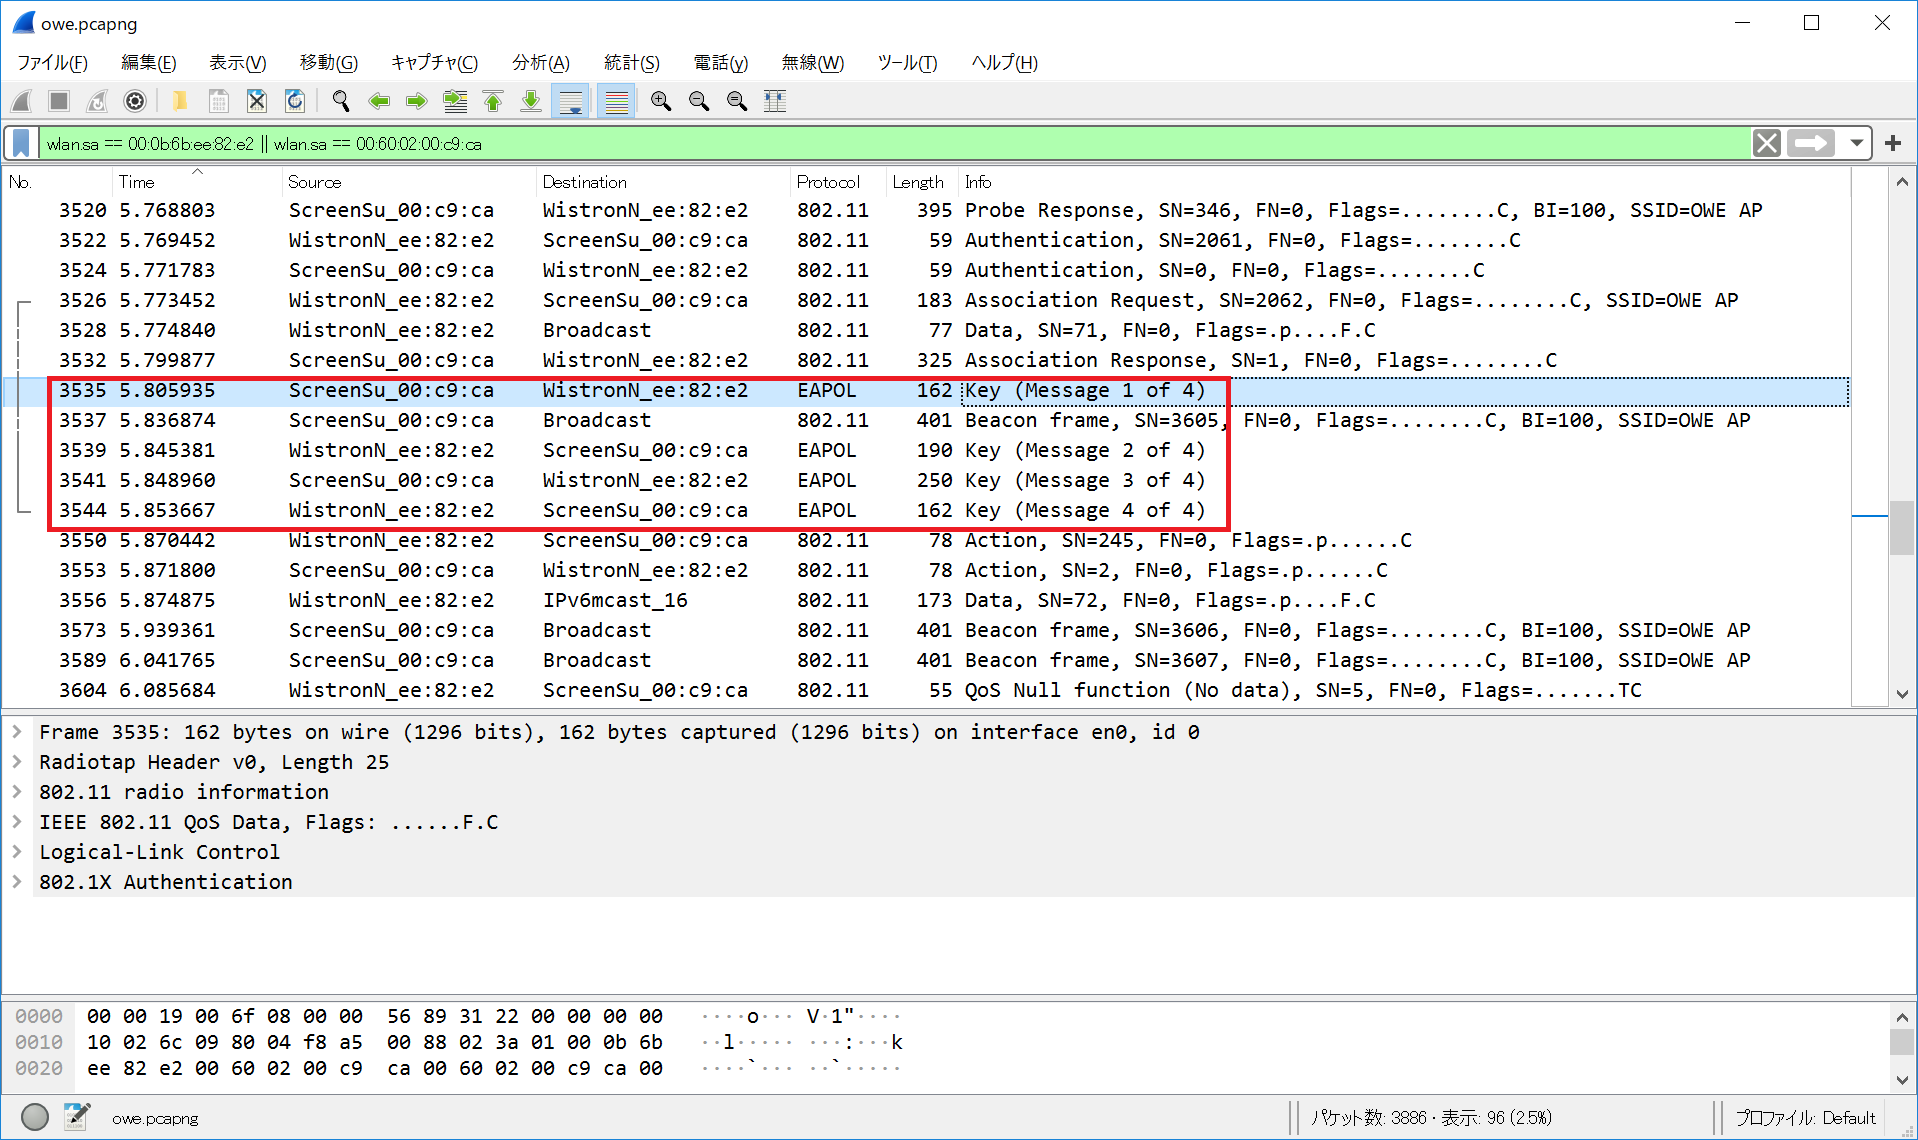Viewport: 1918px width, 1140px height.
Task: Open the 編集(E) menu
Action: pos(148,63)
